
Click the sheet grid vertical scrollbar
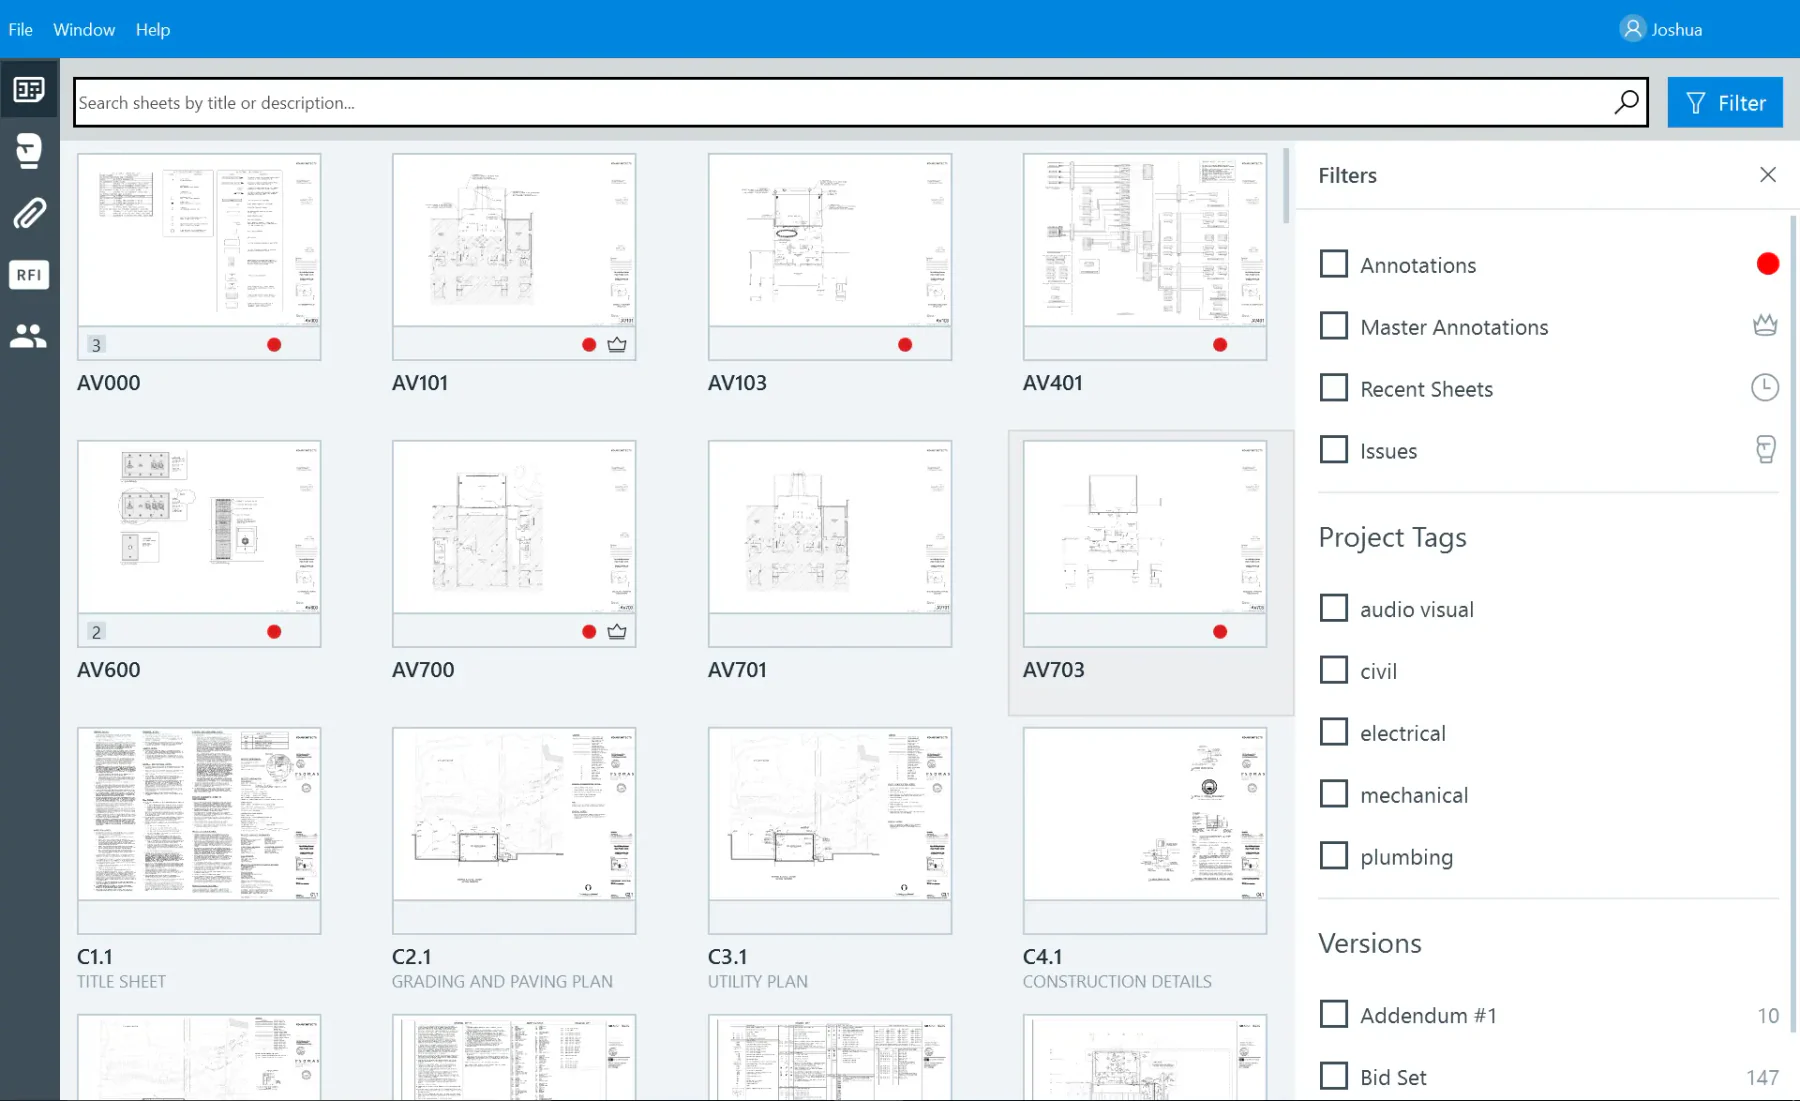(1286, 185)
